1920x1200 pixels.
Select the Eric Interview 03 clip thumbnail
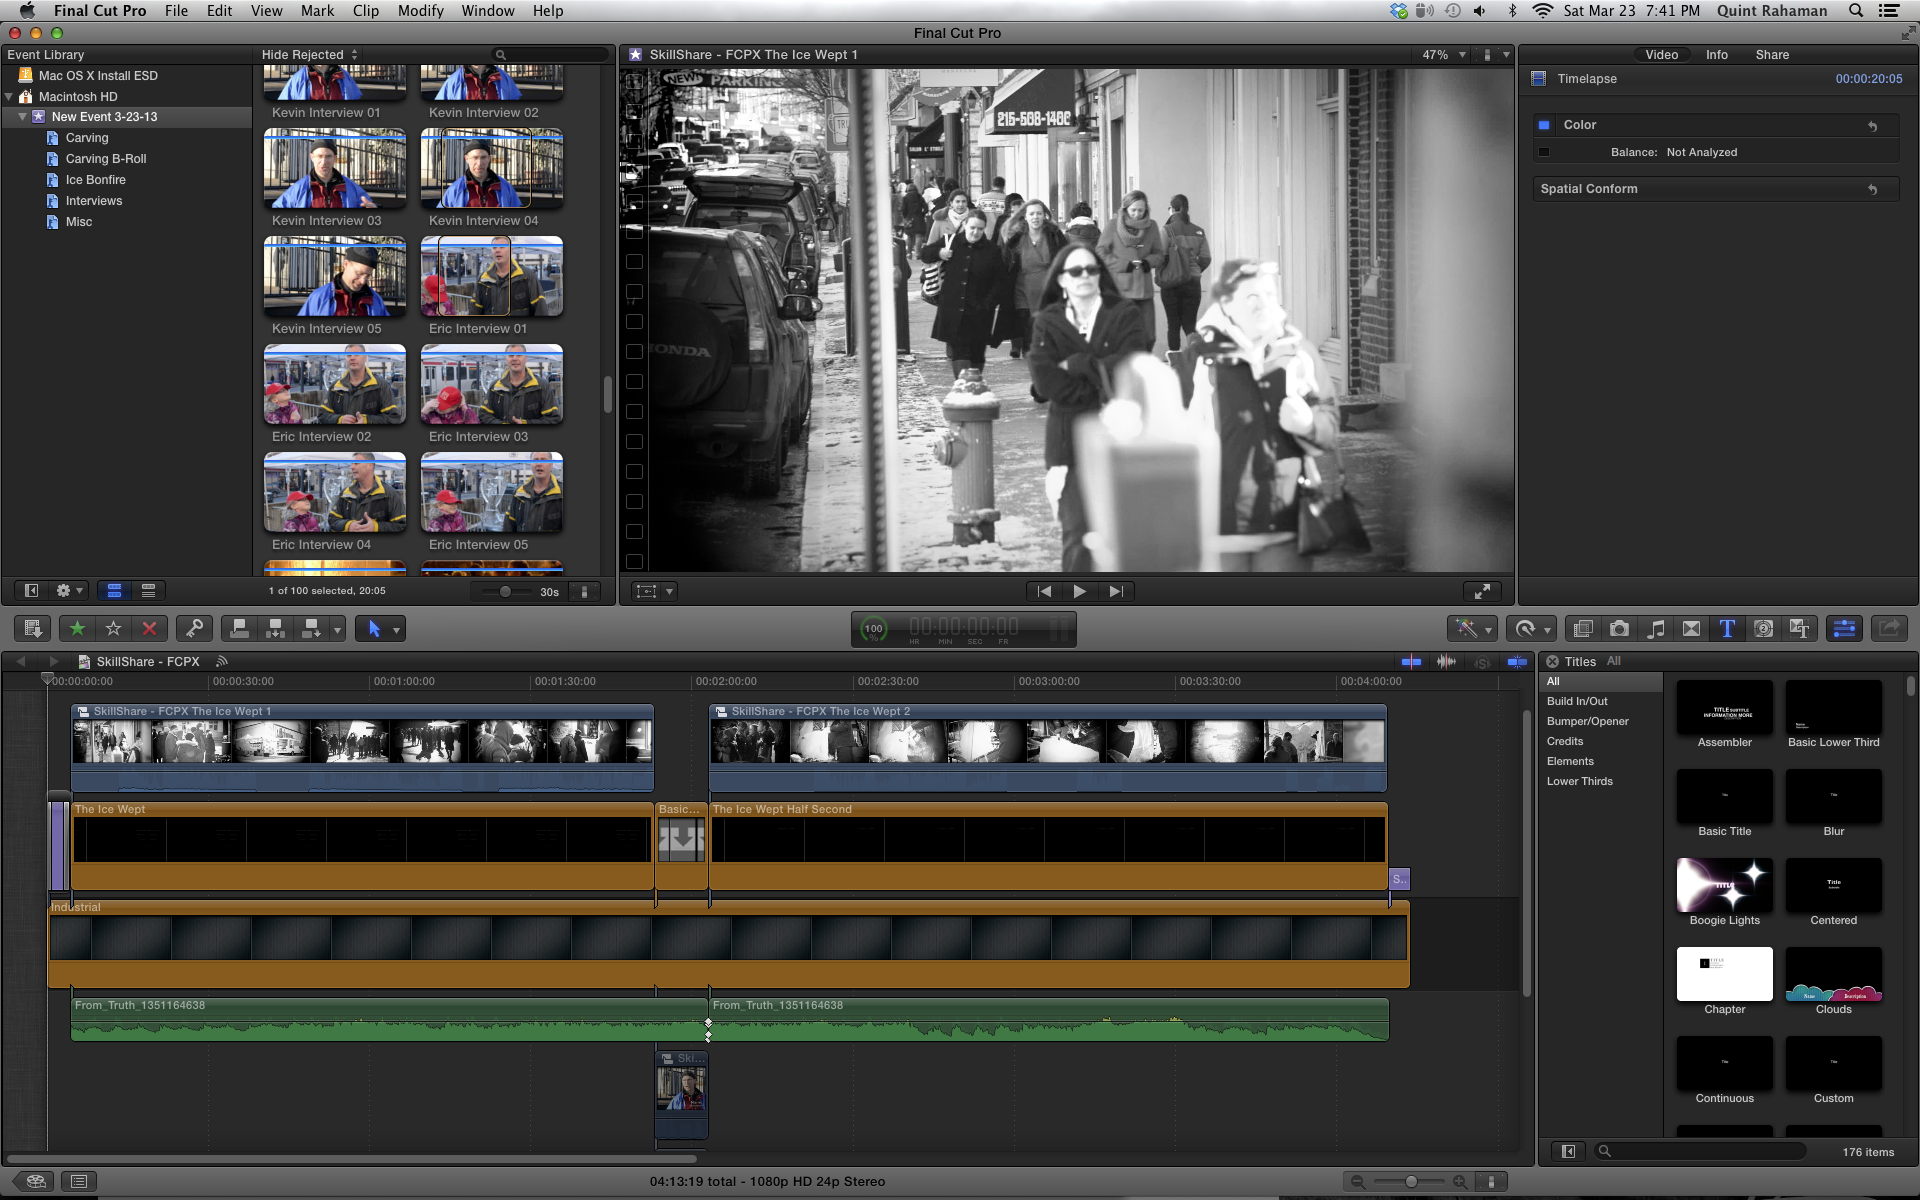pyautogui.click(x=491, y=384)
